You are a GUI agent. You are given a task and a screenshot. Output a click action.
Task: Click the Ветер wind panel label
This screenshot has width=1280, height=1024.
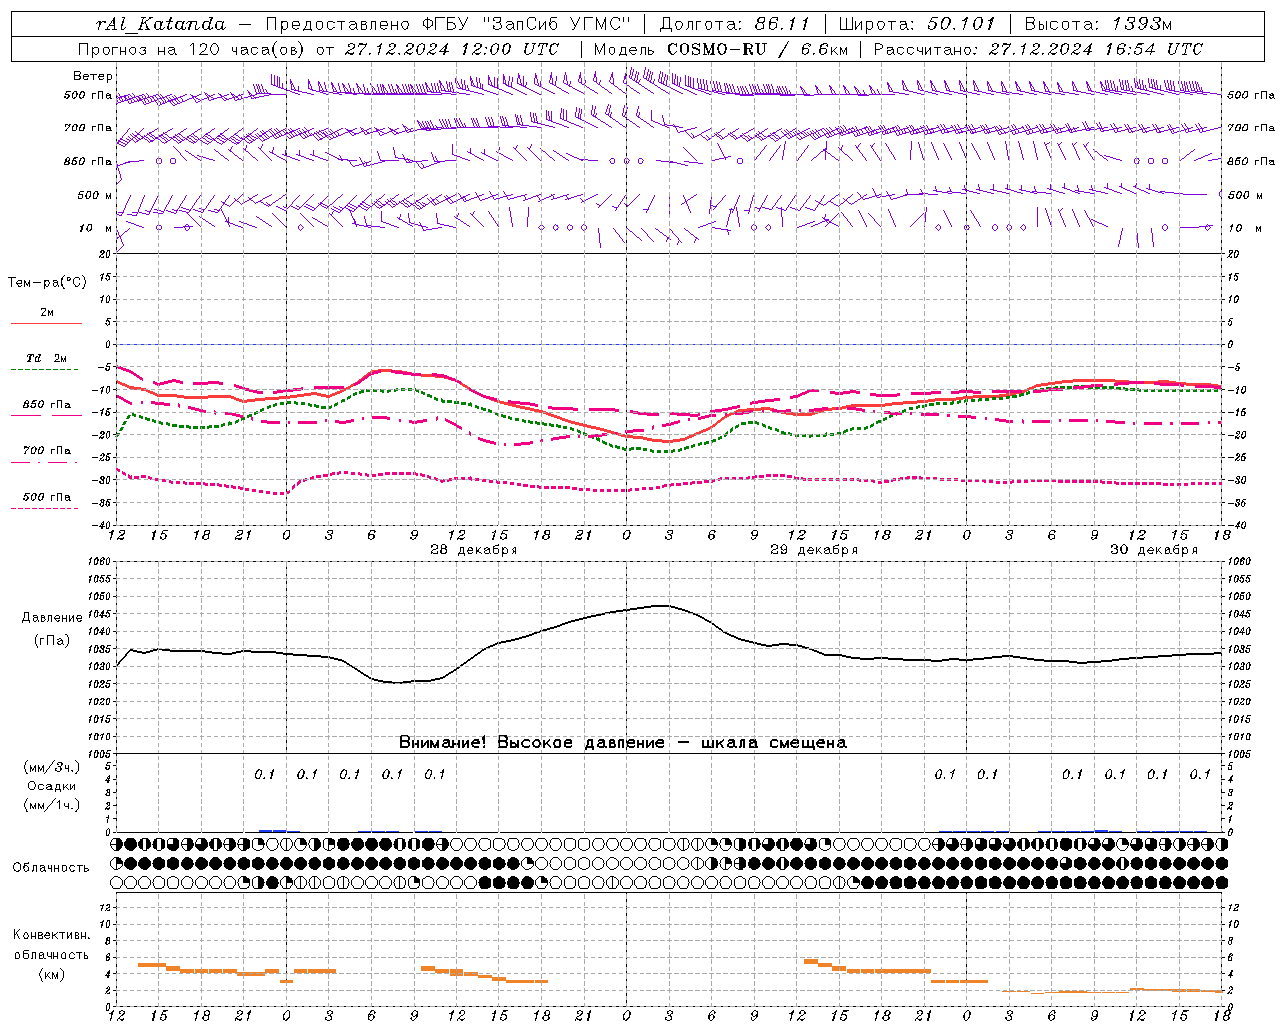click(93, 76)
